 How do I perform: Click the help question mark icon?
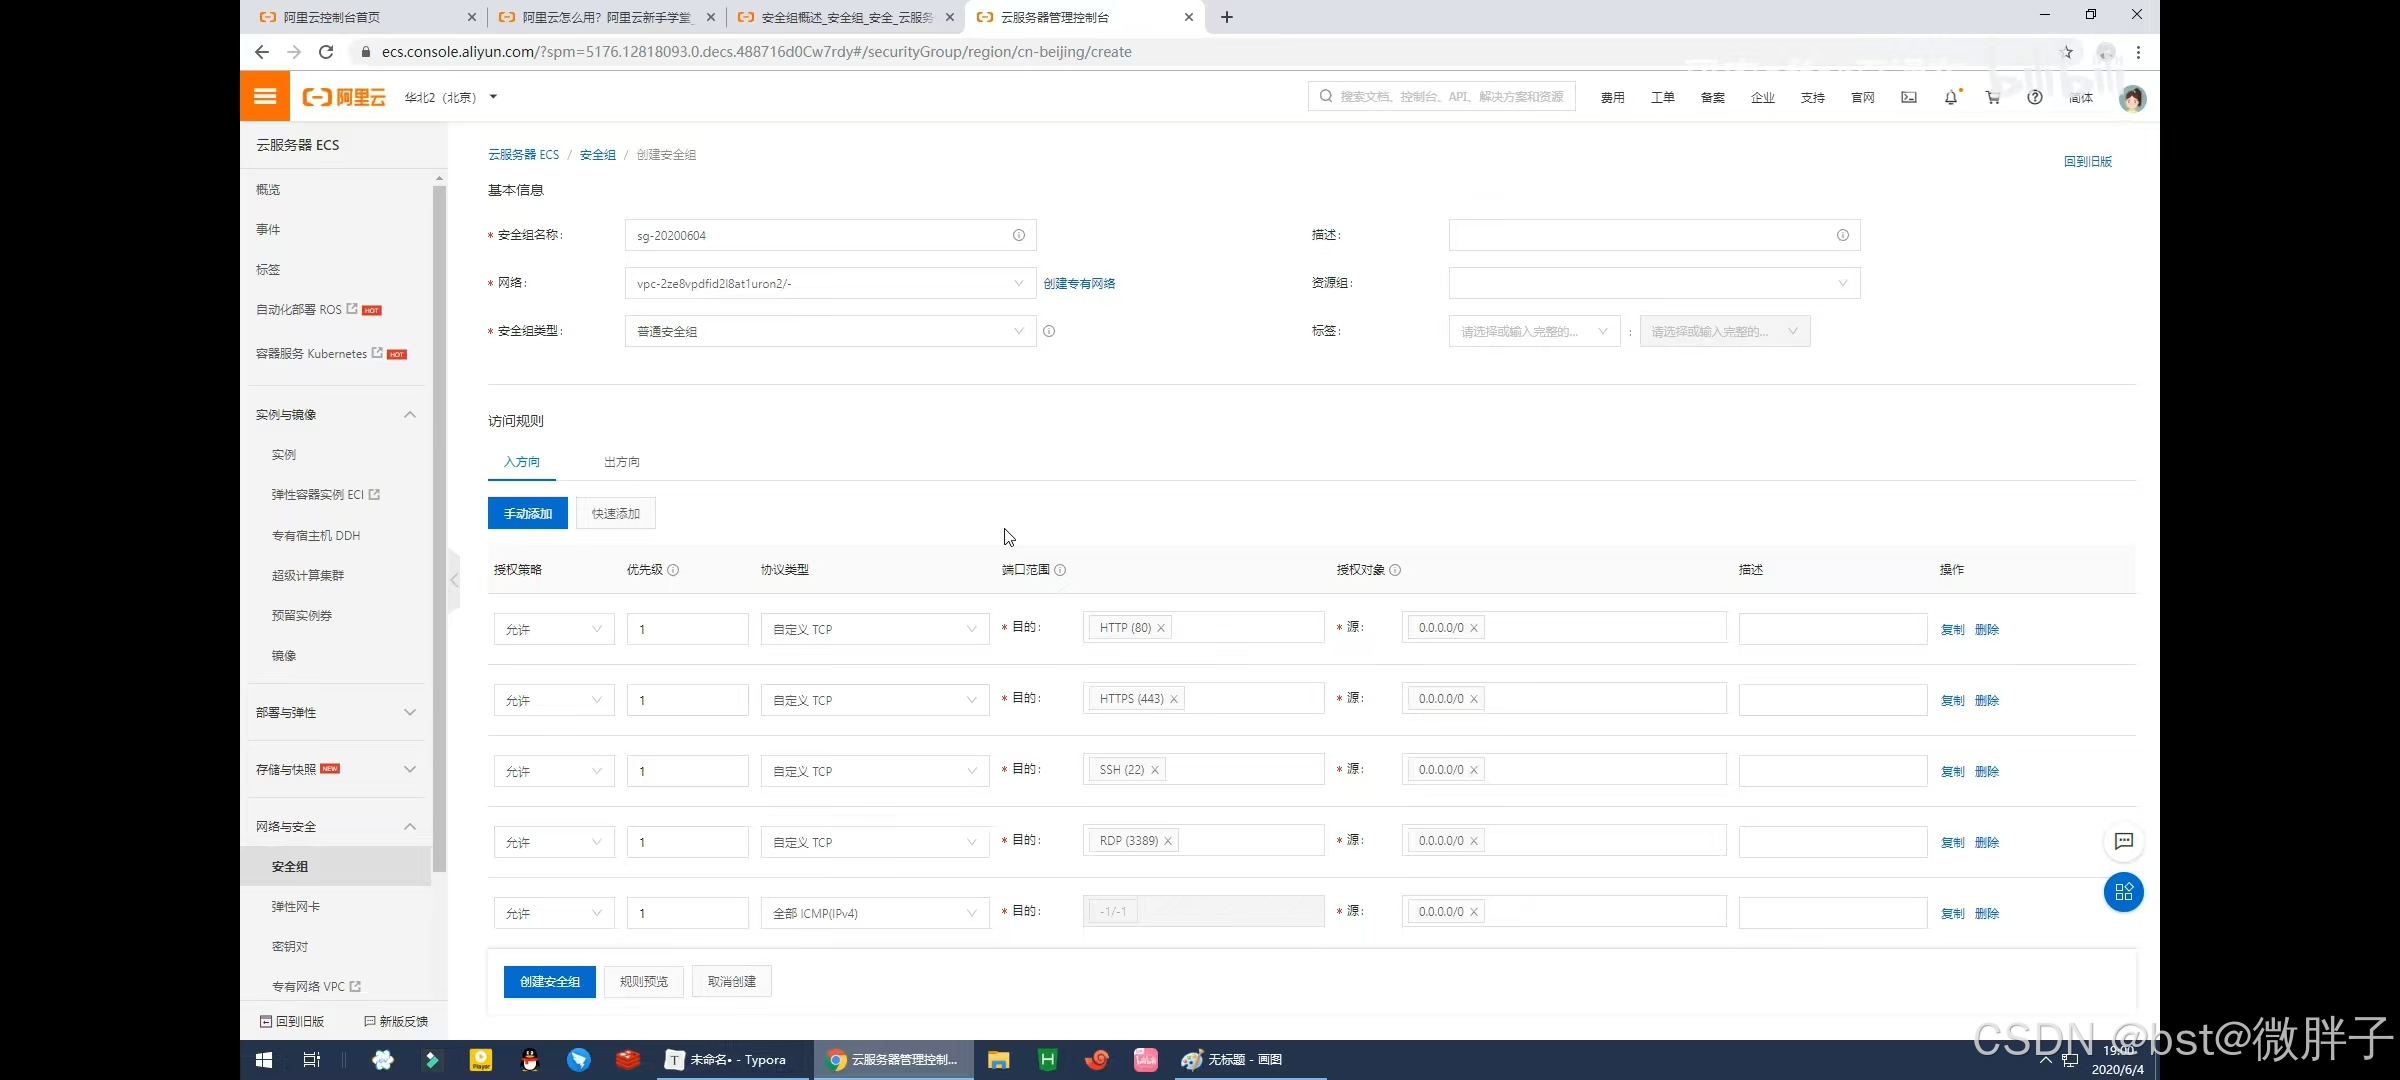pos(2035,97)
